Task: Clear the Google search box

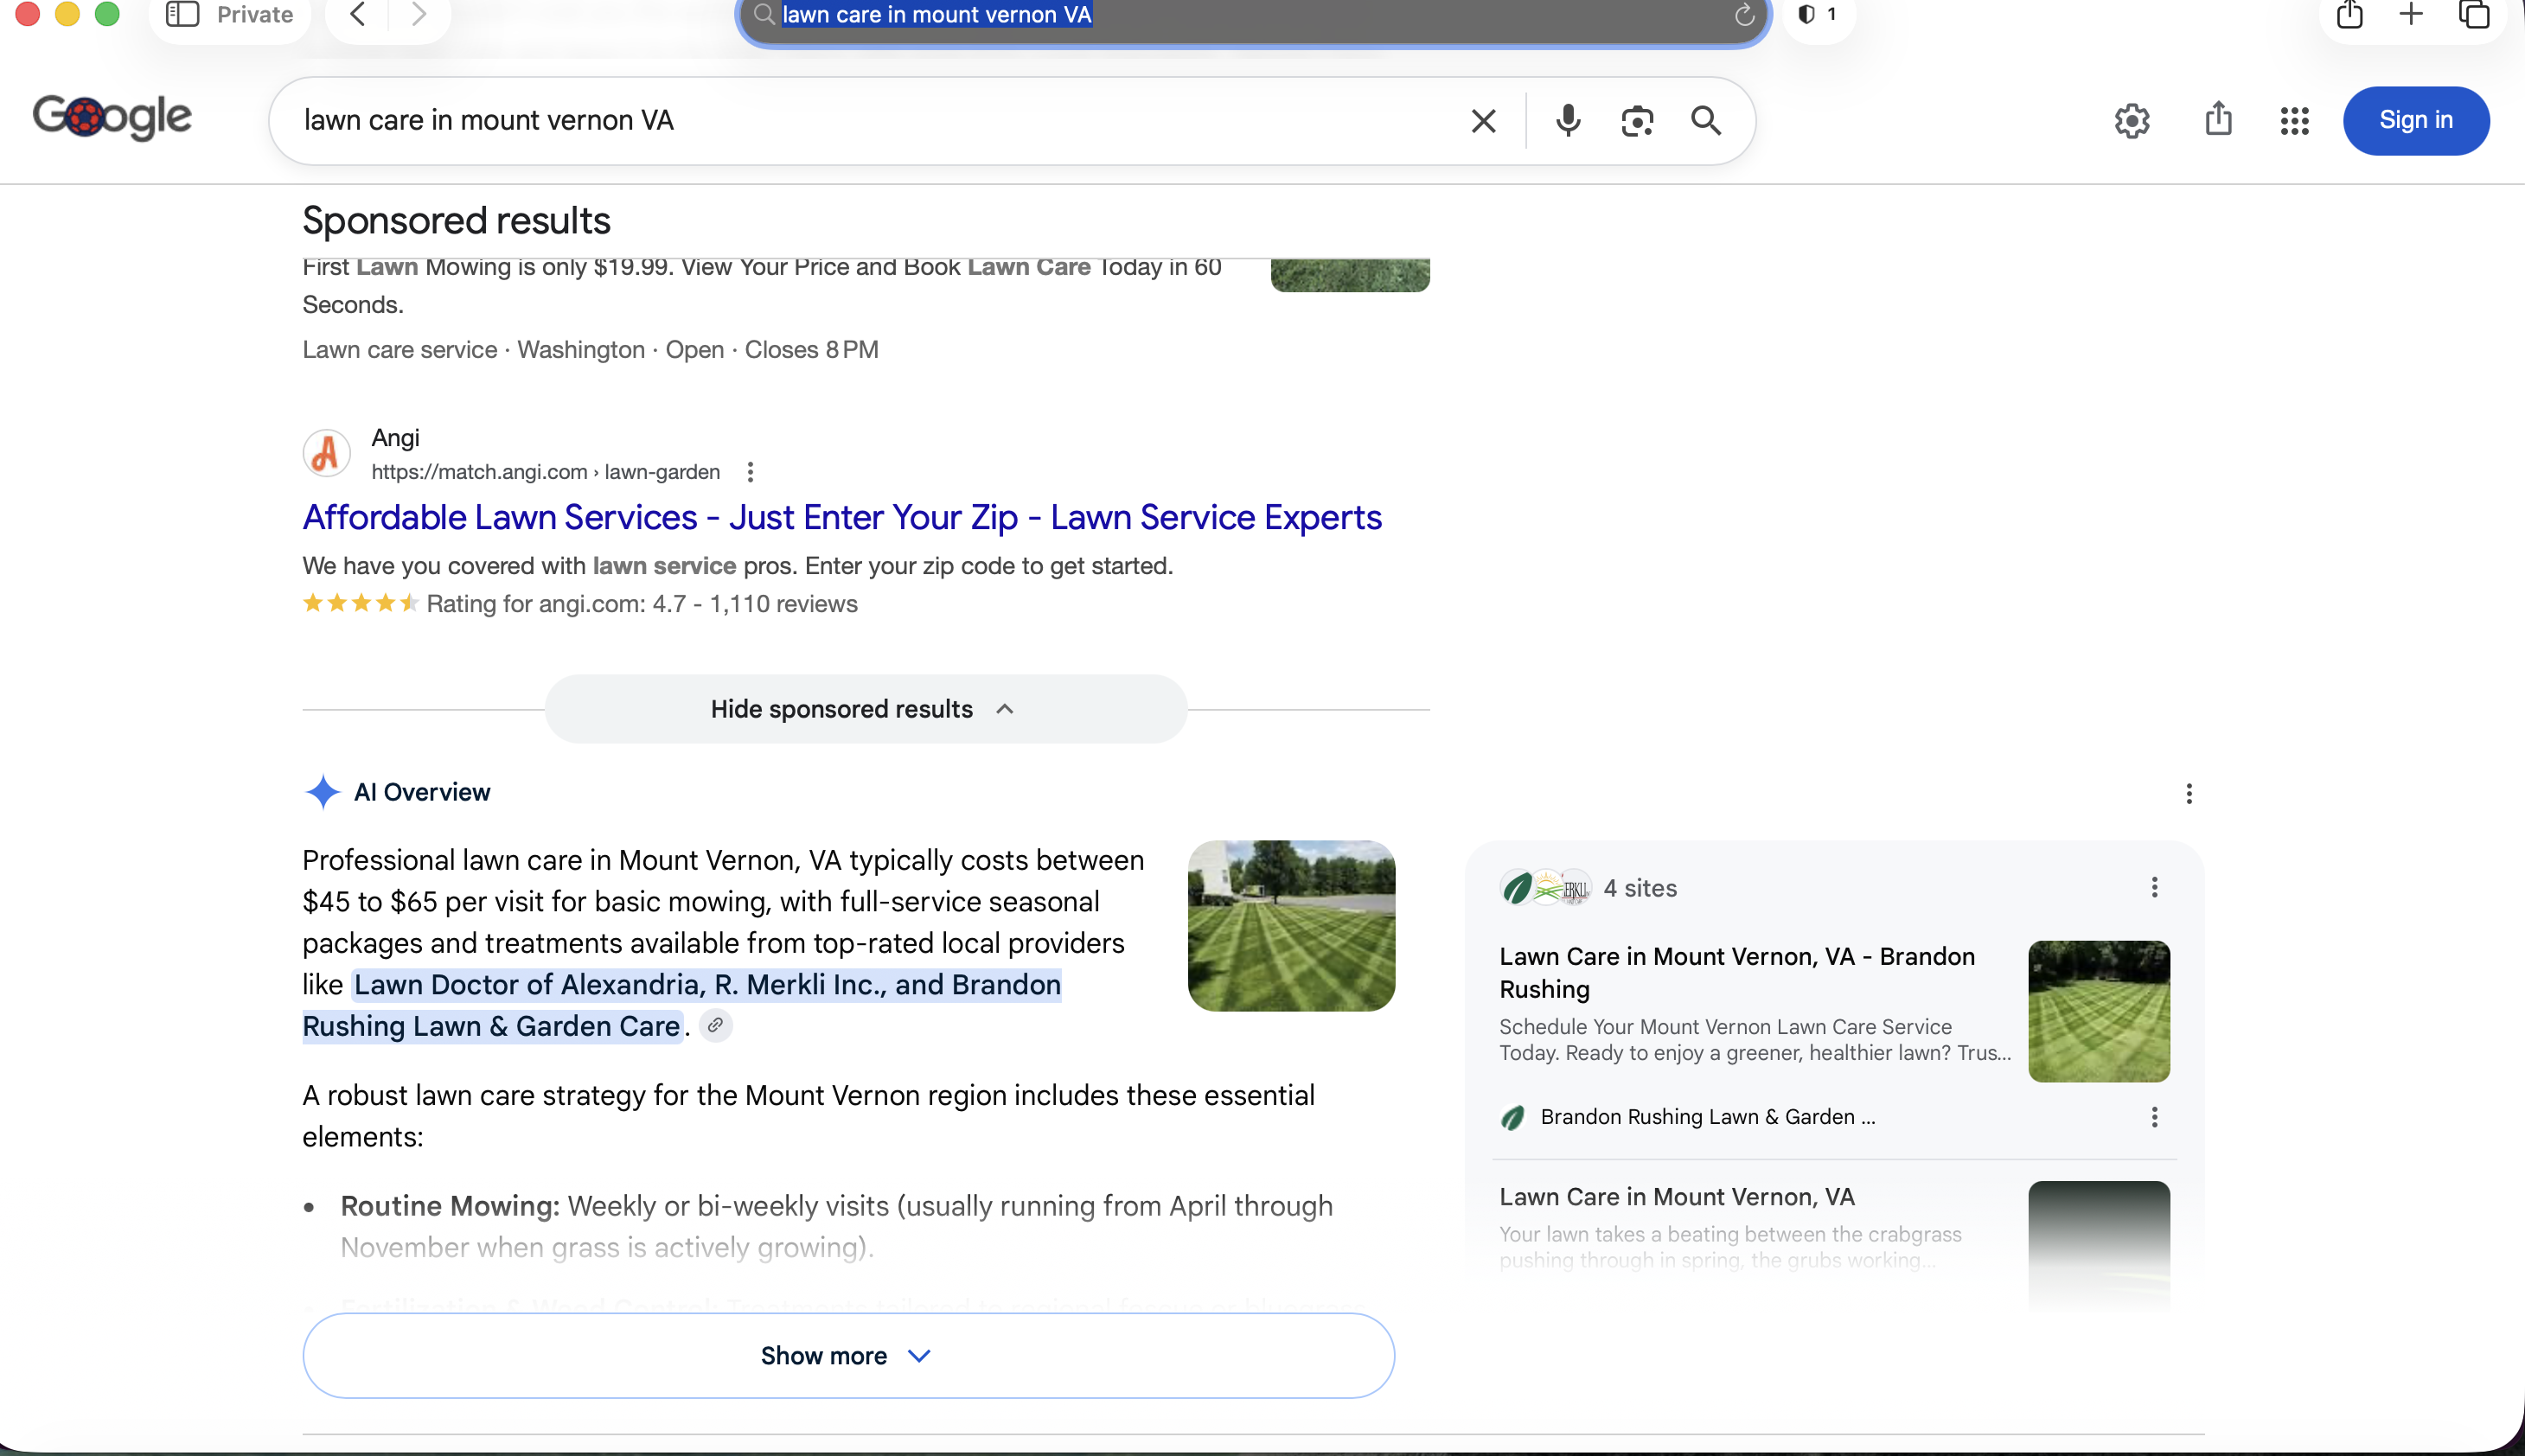Action: (x=1483, y=121)
